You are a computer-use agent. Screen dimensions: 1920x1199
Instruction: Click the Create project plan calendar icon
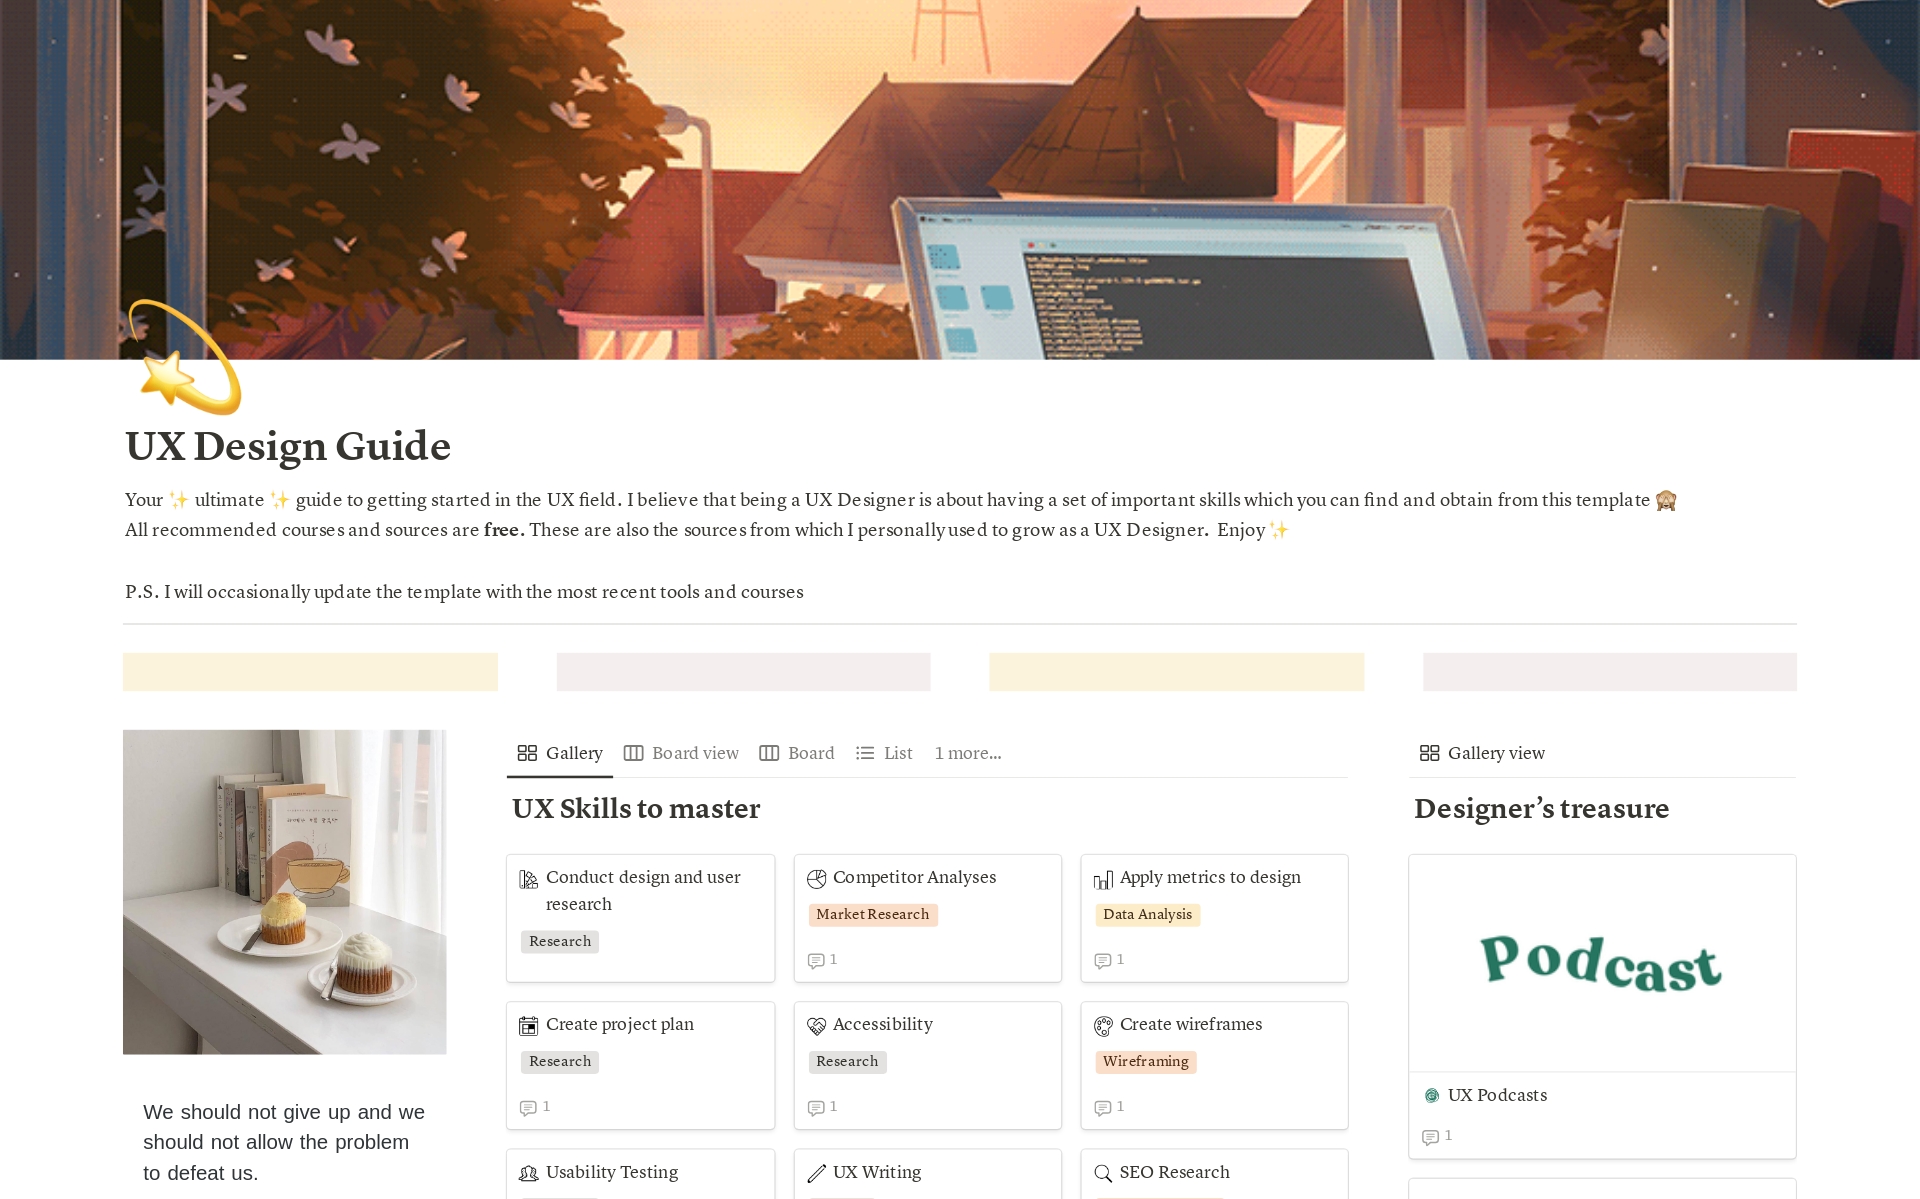pos(529,1026)
